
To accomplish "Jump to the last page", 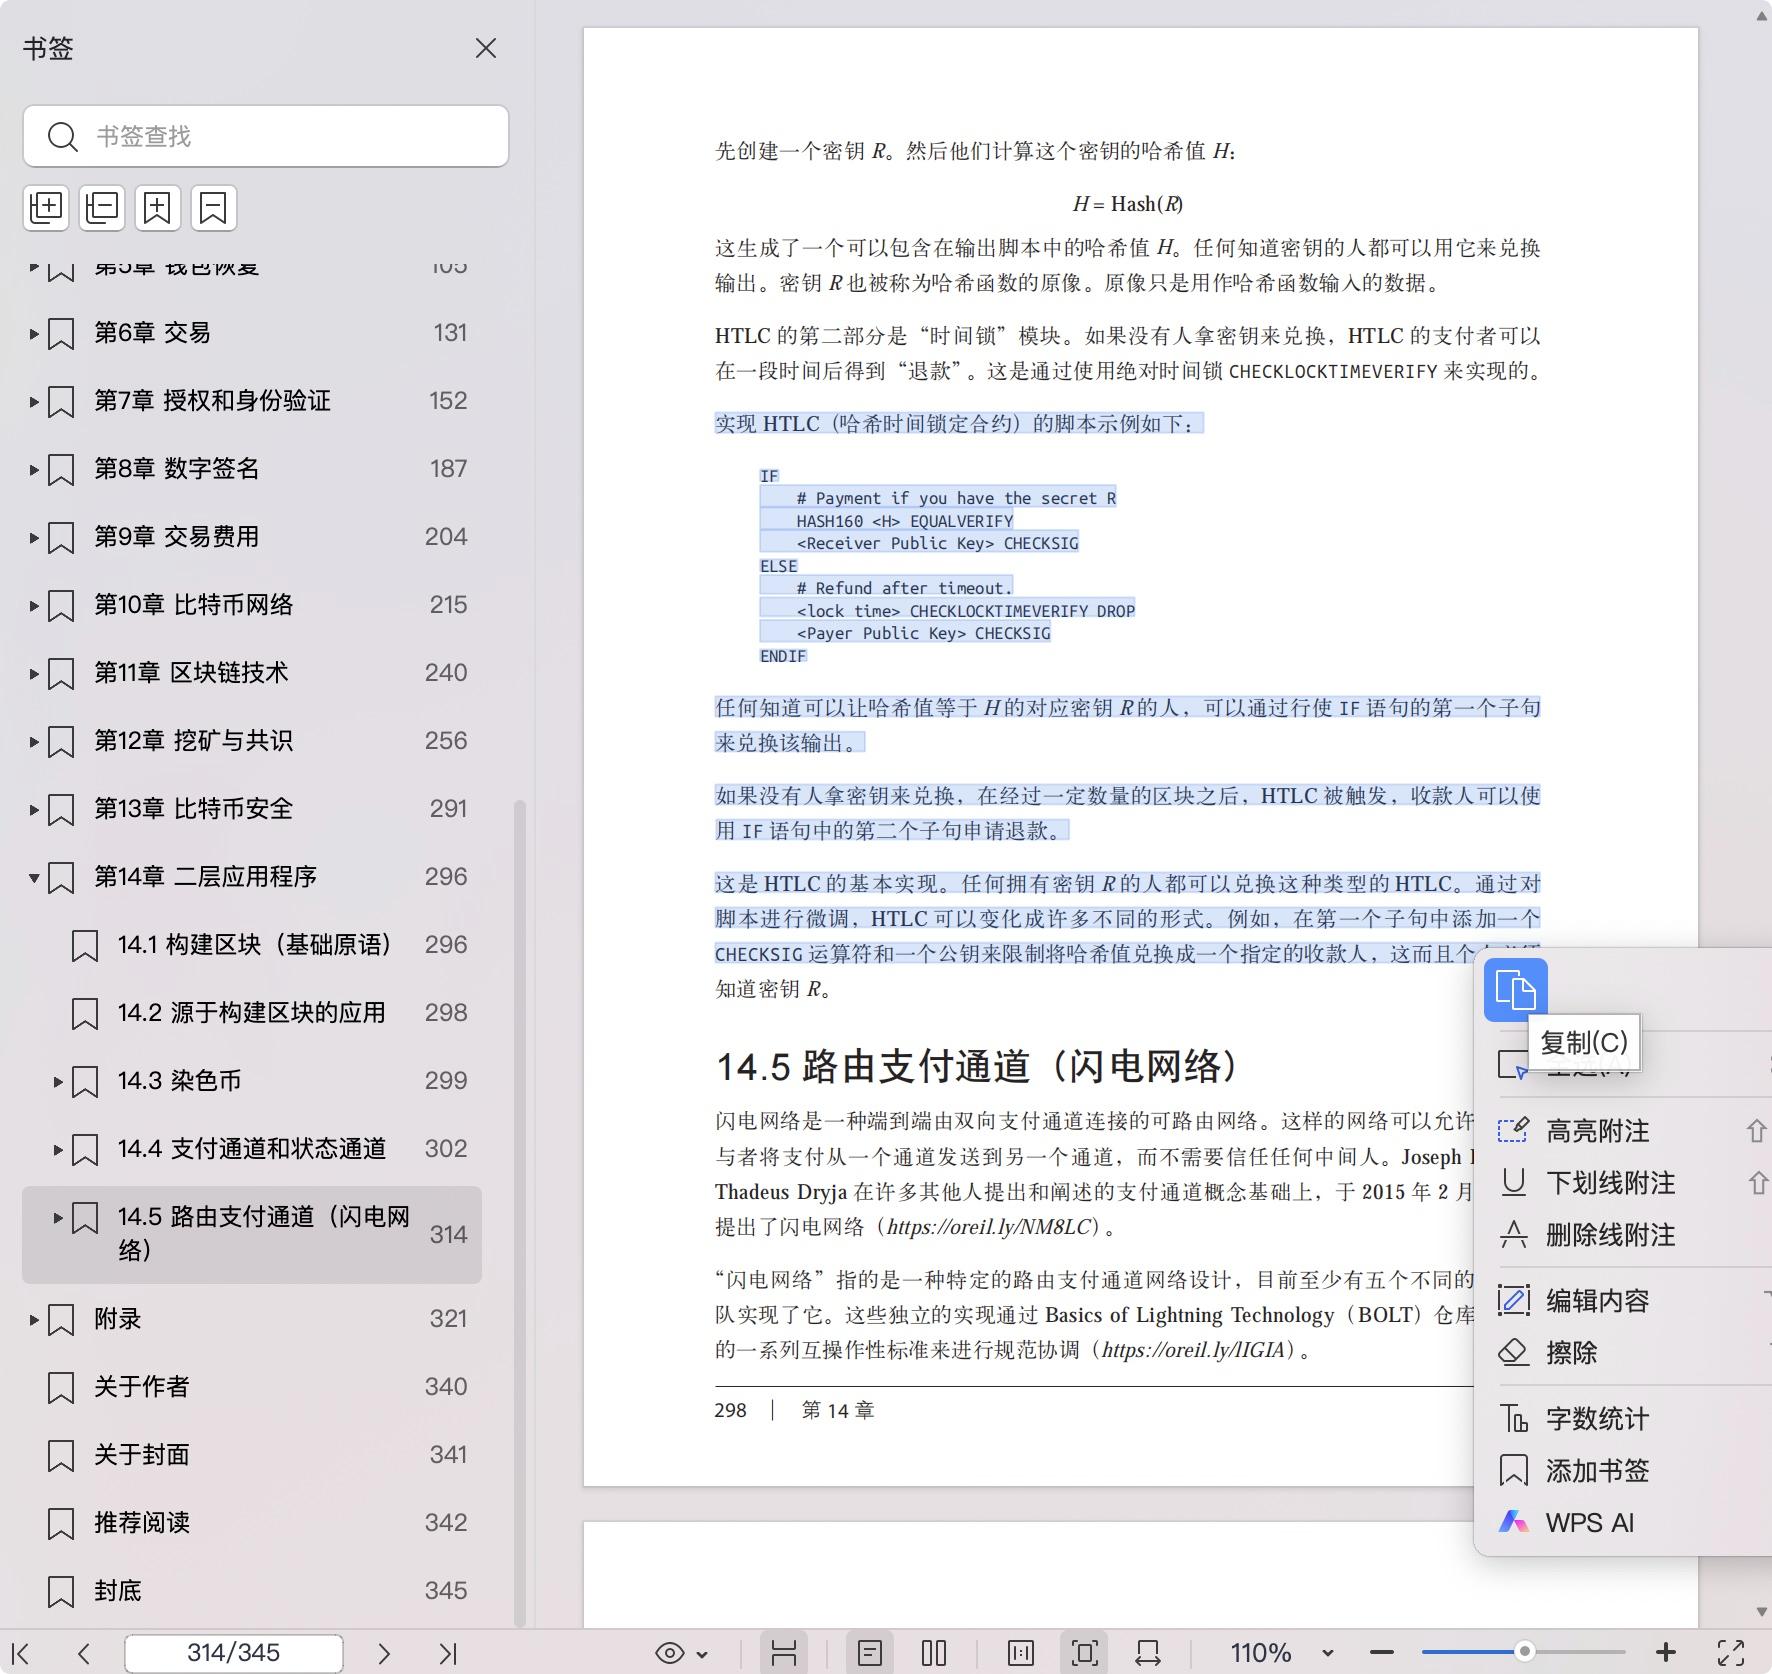I will tap(447, 1654).
